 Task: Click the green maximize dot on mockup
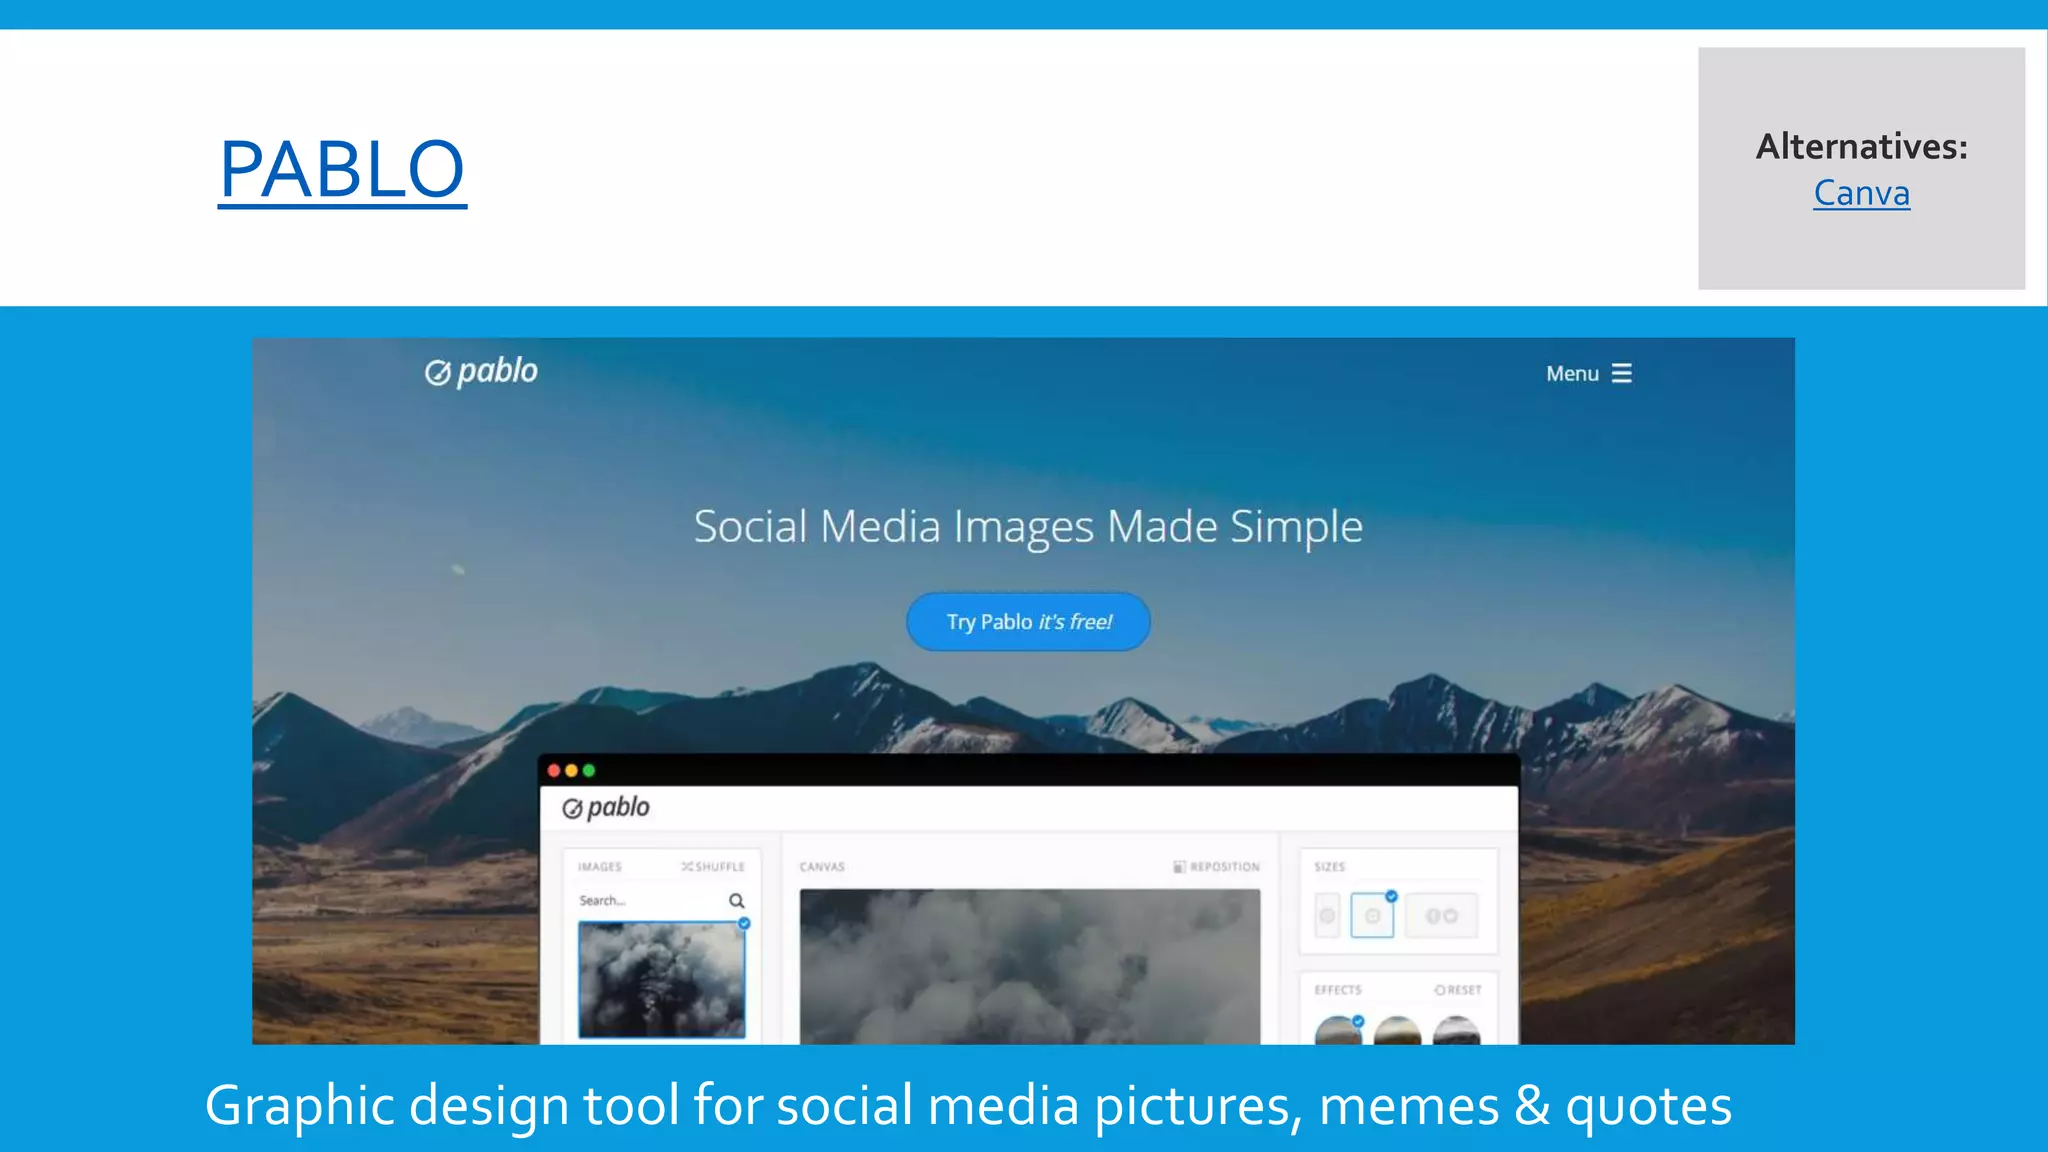(x=589, y=770)
